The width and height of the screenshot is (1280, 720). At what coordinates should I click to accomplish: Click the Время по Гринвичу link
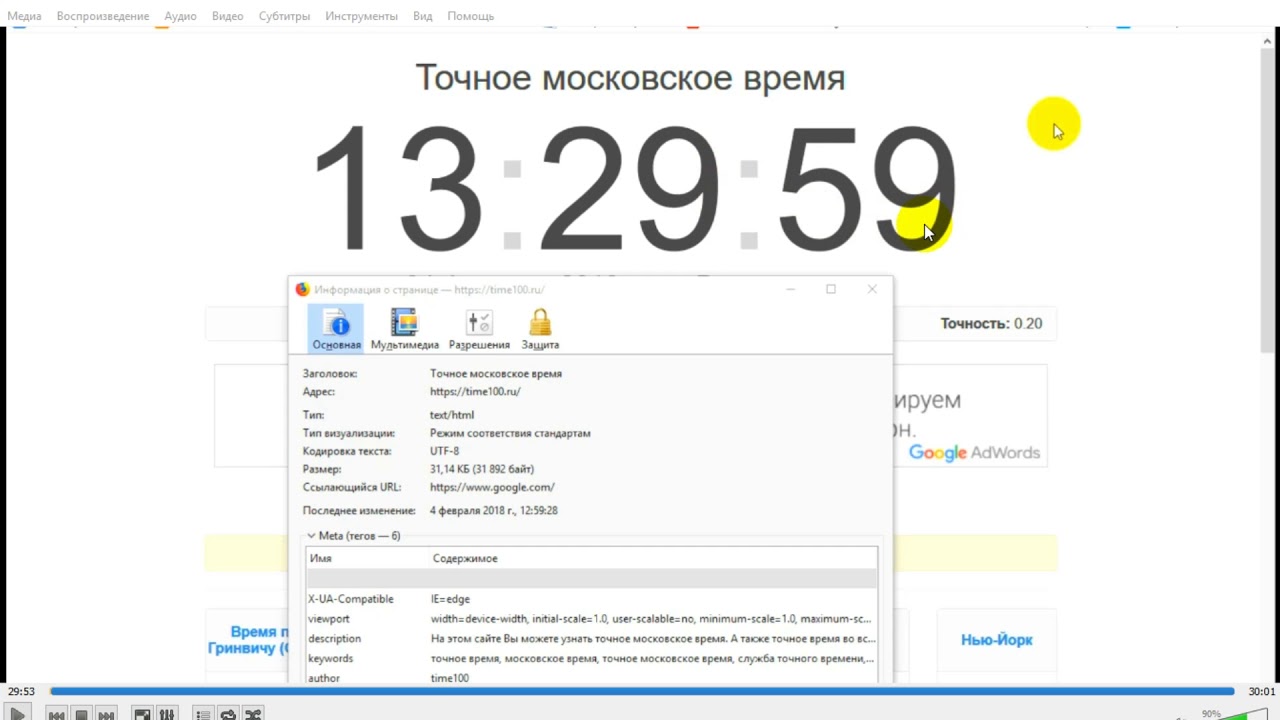click(247, 640)
